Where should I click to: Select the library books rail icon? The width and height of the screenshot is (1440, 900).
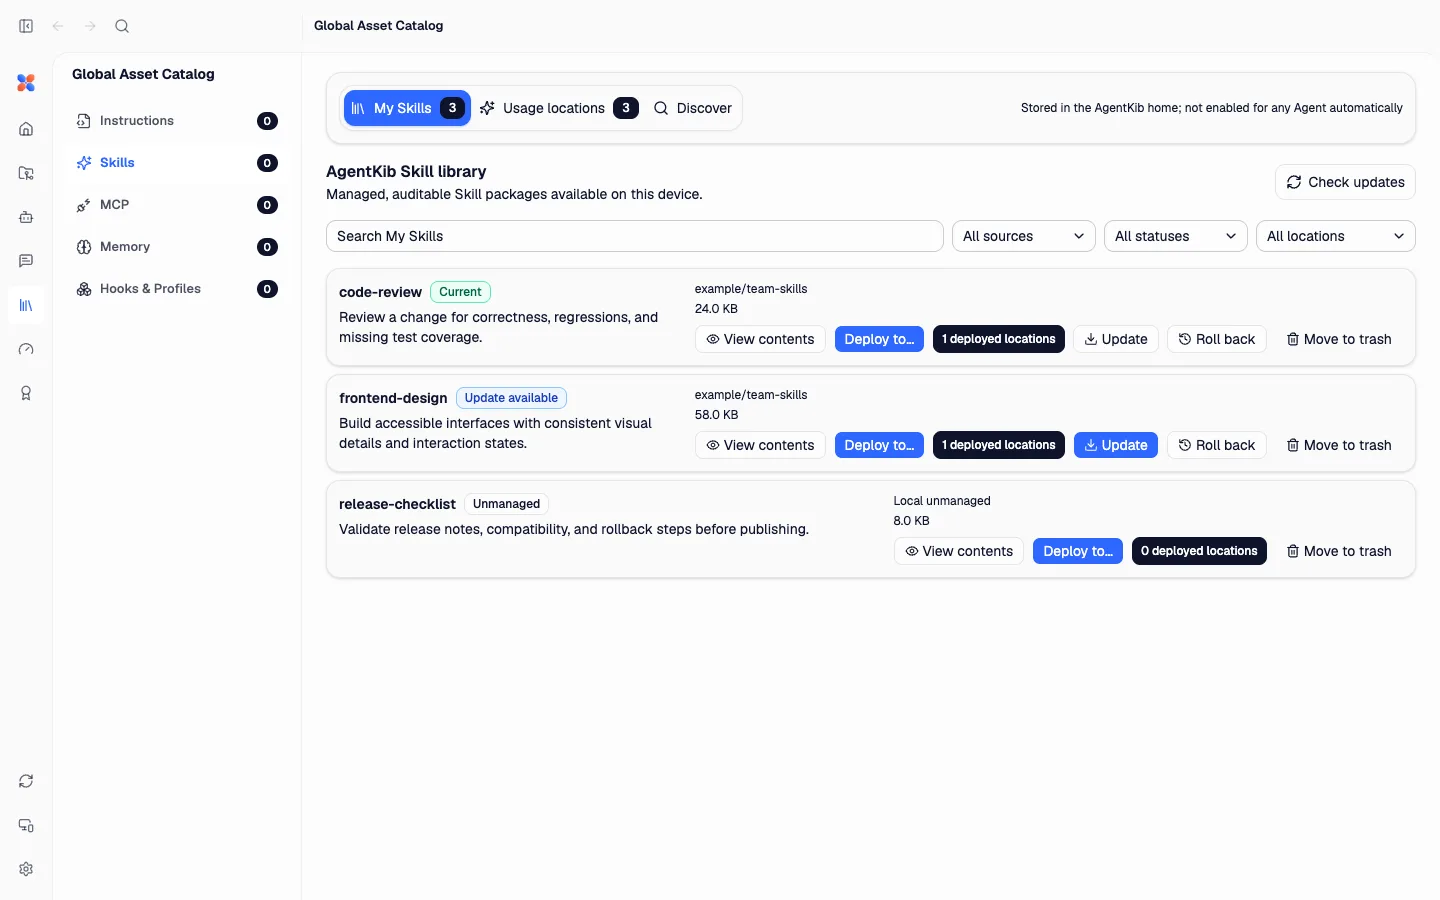26,305
